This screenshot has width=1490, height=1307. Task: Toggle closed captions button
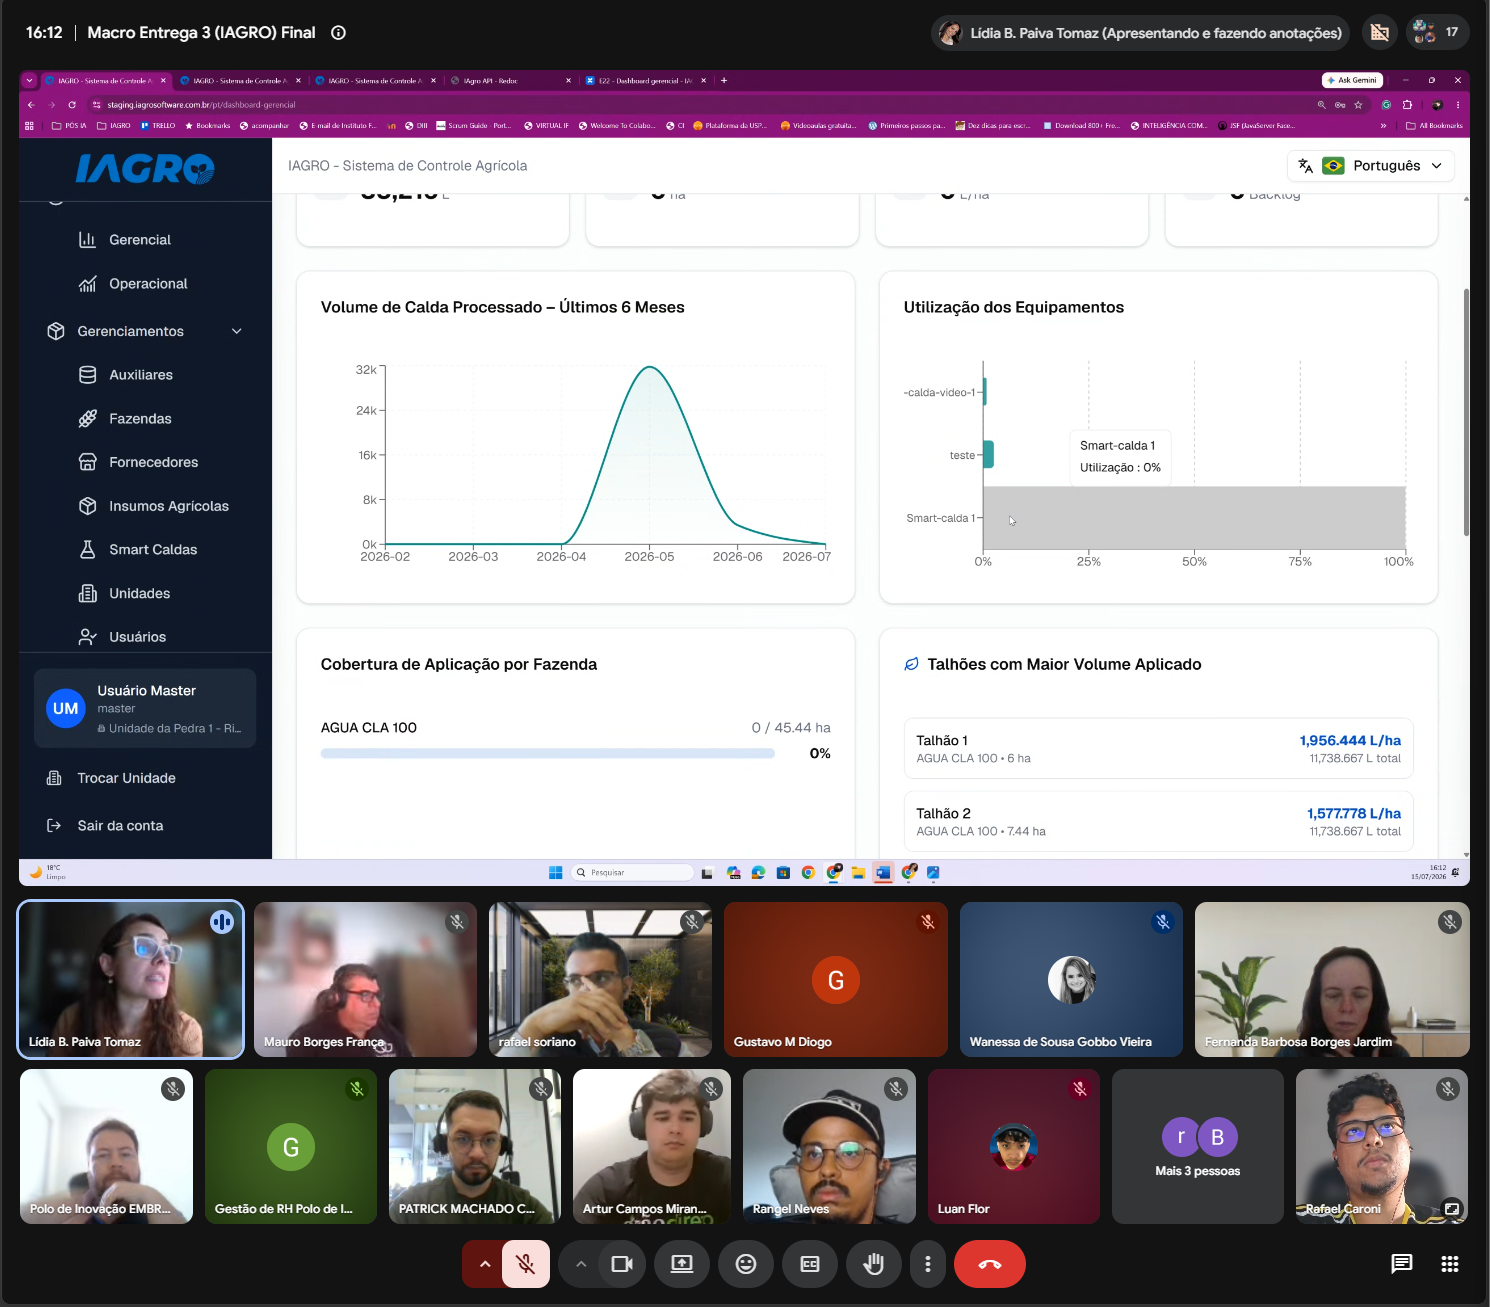(810, 1264)
